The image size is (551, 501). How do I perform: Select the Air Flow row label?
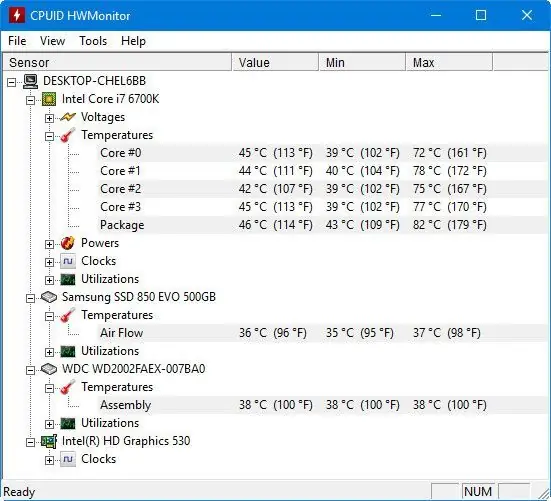click(x=121, y=333)
